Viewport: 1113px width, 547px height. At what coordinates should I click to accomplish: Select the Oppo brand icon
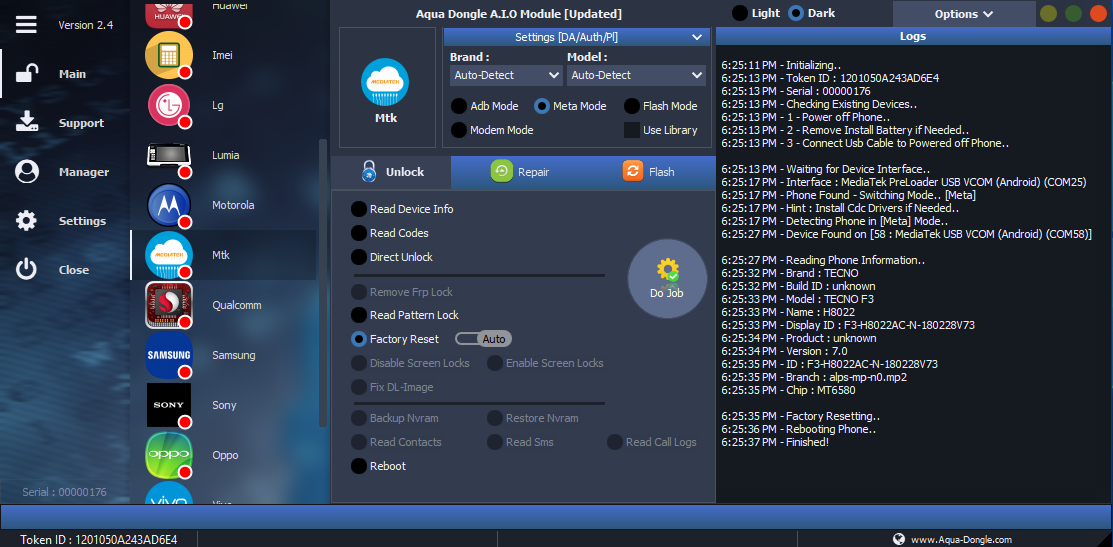pyautogui.click(x=168, y=455)
